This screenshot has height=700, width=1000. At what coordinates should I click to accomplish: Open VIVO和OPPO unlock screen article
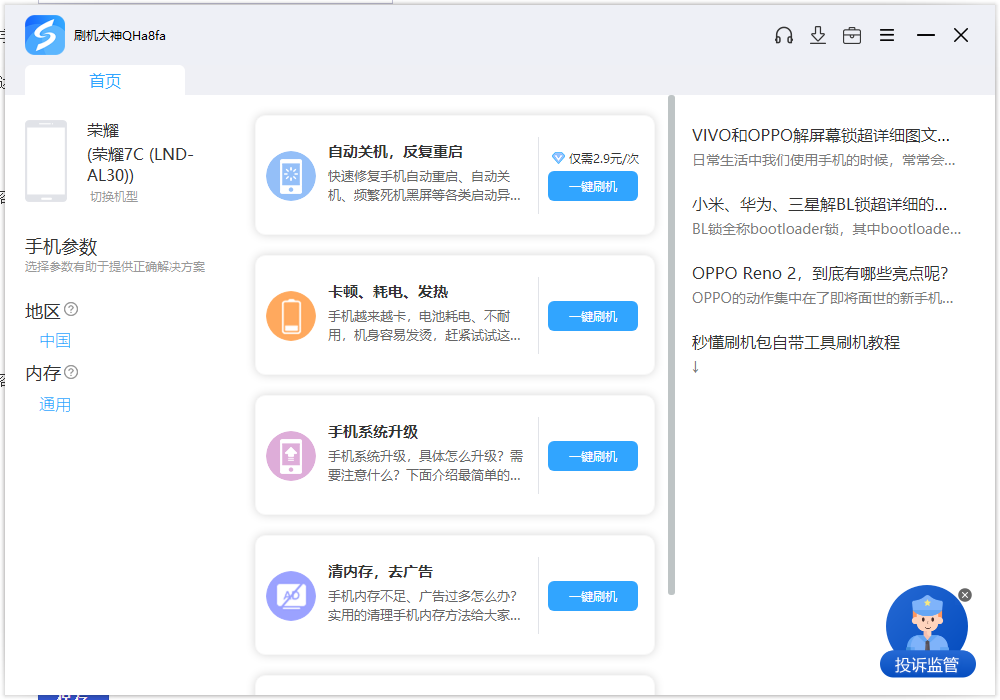pos(821,136)
